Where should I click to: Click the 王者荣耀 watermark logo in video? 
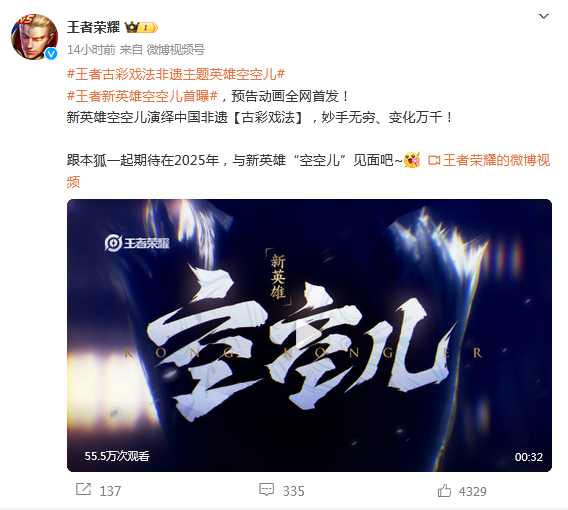(137, 243)
